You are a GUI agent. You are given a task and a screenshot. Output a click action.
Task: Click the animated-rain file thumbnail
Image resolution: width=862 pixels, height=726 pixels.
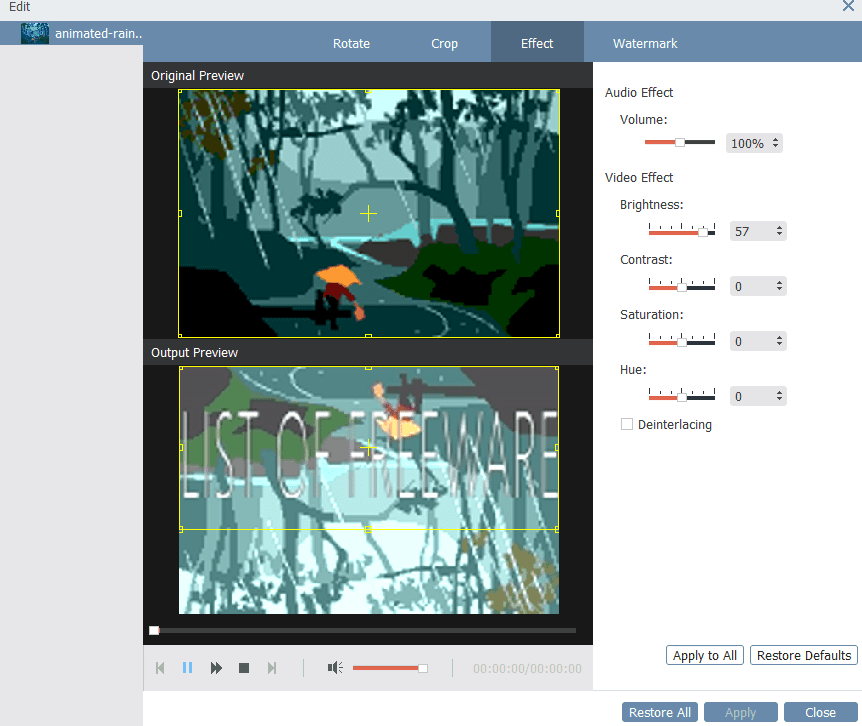coord(35,34)
